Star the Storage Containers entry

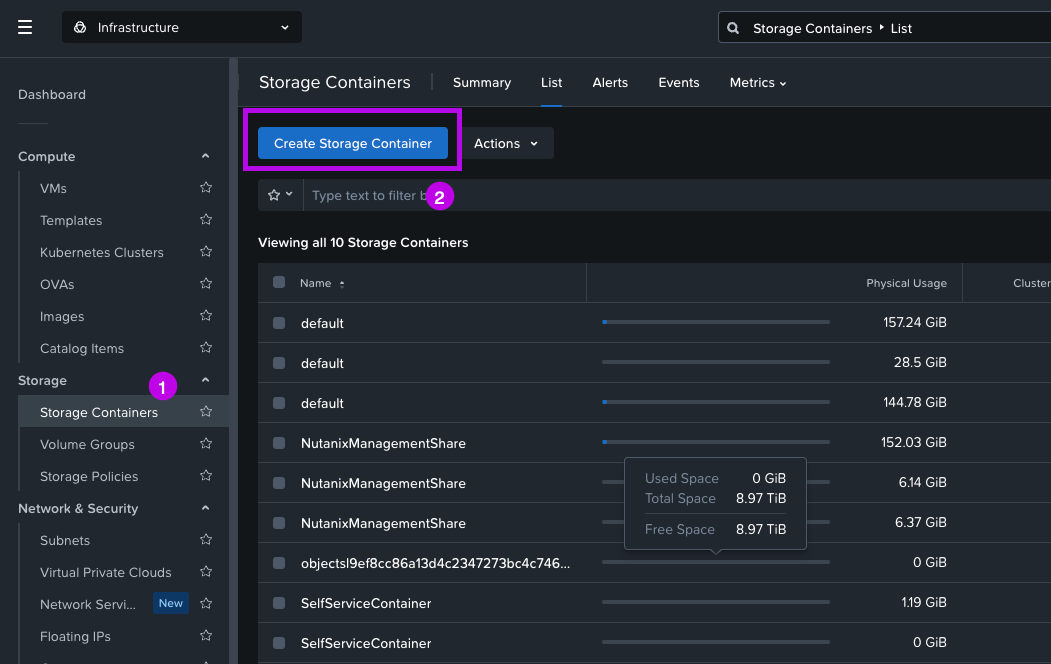[x=206, y=411]
